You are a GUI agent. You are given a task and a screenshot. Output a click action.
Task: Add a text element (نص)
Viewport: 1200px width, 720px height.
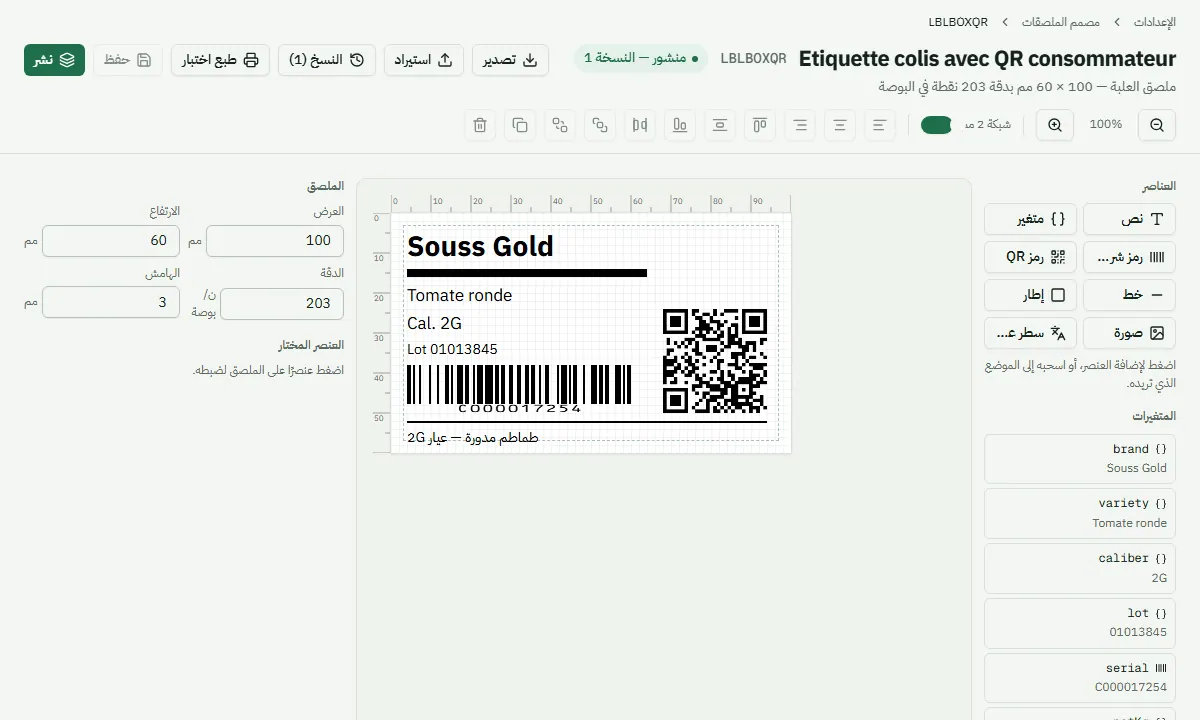pos(1130,219)
